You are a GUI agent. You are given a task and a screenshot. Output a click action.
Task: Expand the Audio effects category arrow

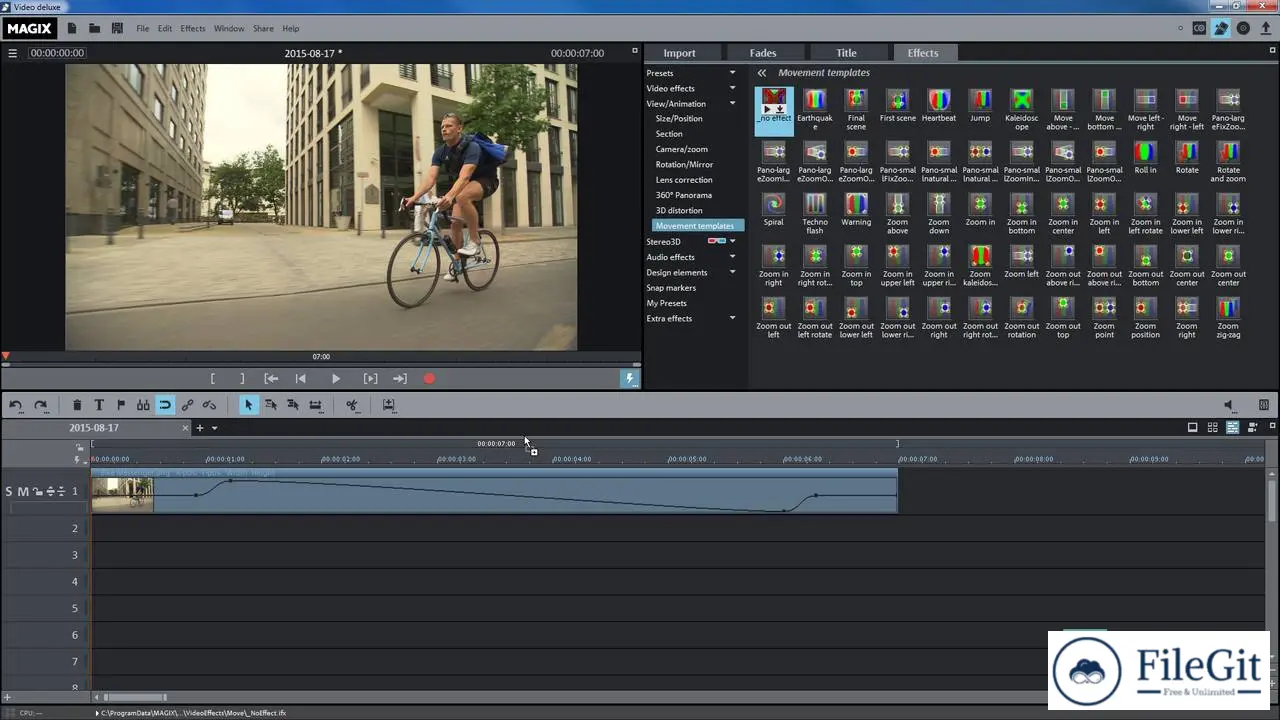732,257
